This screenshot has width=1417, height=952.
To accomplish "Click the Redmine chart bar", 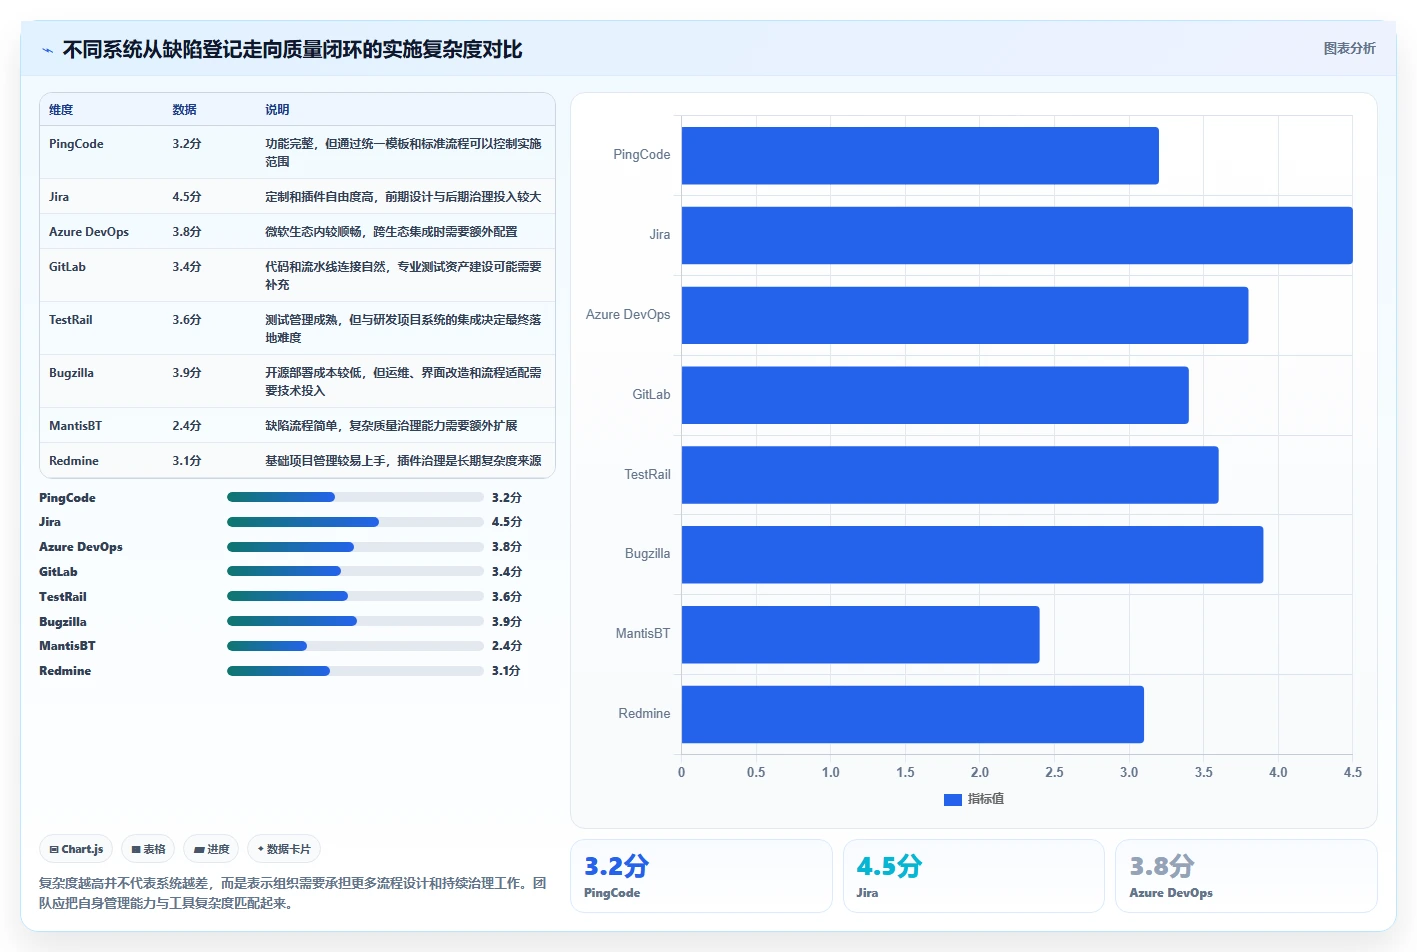I will (x=912, y=714).
